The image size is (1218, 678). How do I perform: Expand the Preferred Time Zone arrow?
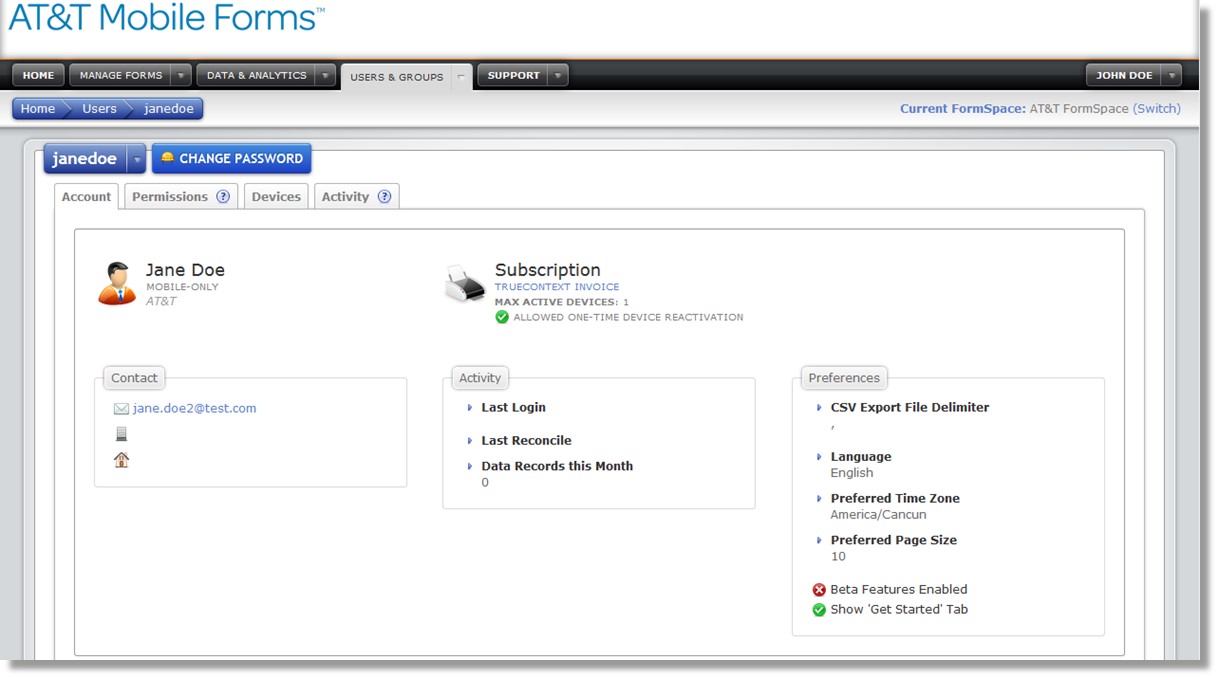(819, 499)
